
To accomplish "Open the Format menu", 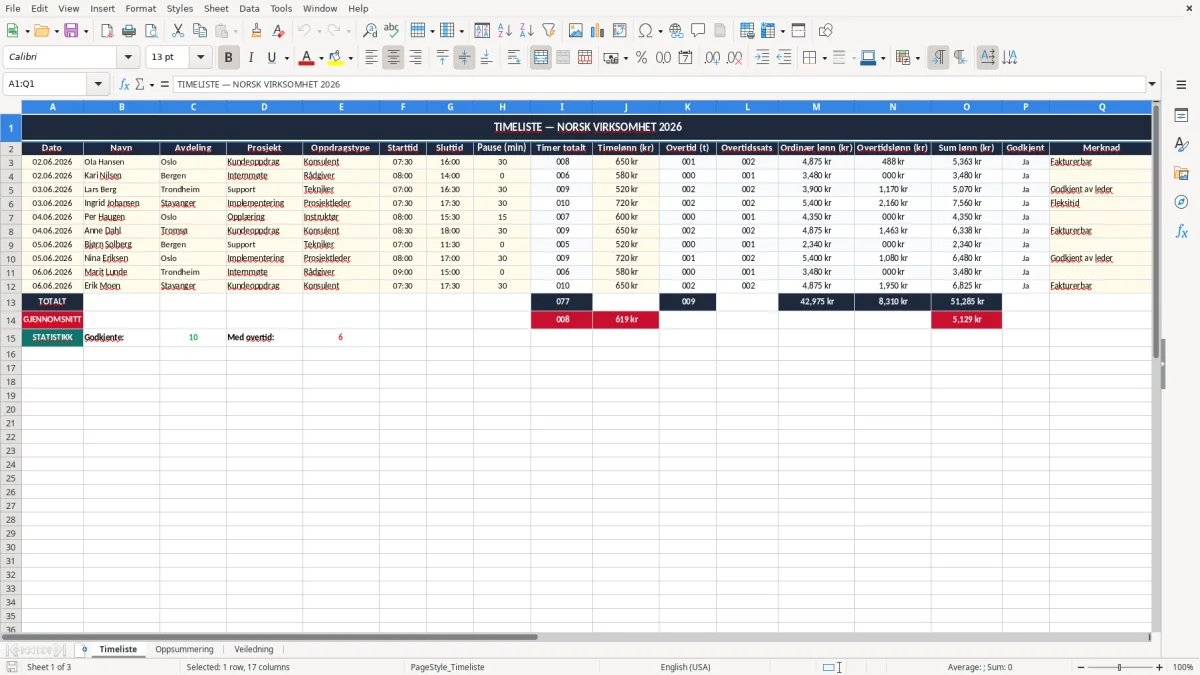I will (140, 8).
